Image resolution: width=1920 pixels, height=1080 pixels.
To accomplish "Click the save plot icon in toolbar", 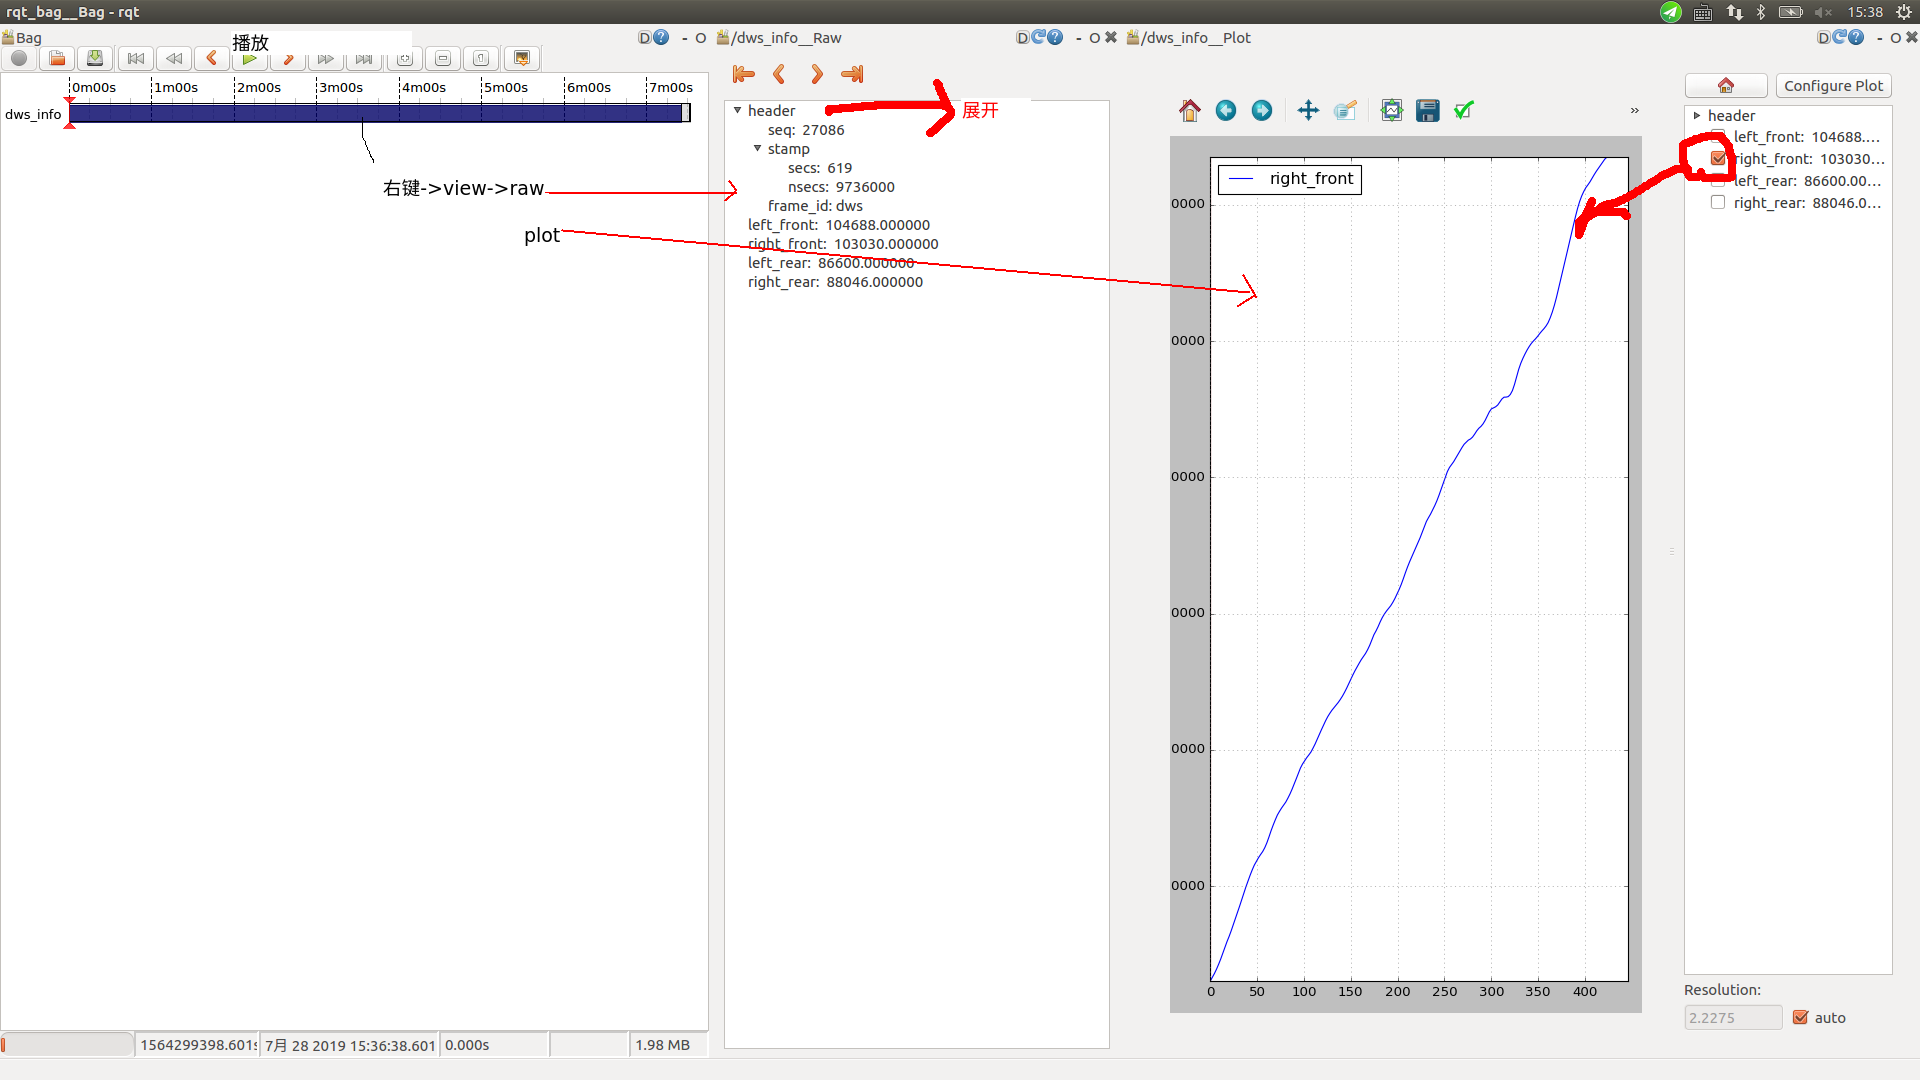I will tap(1428, 109).
